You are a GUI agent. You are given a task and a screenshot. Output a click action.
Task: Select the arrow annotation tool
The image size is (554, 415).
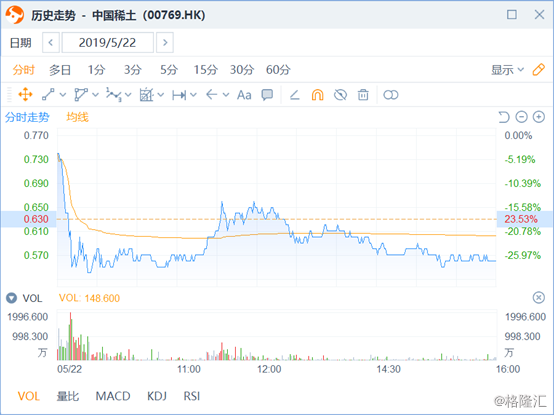tap(211, 95)
